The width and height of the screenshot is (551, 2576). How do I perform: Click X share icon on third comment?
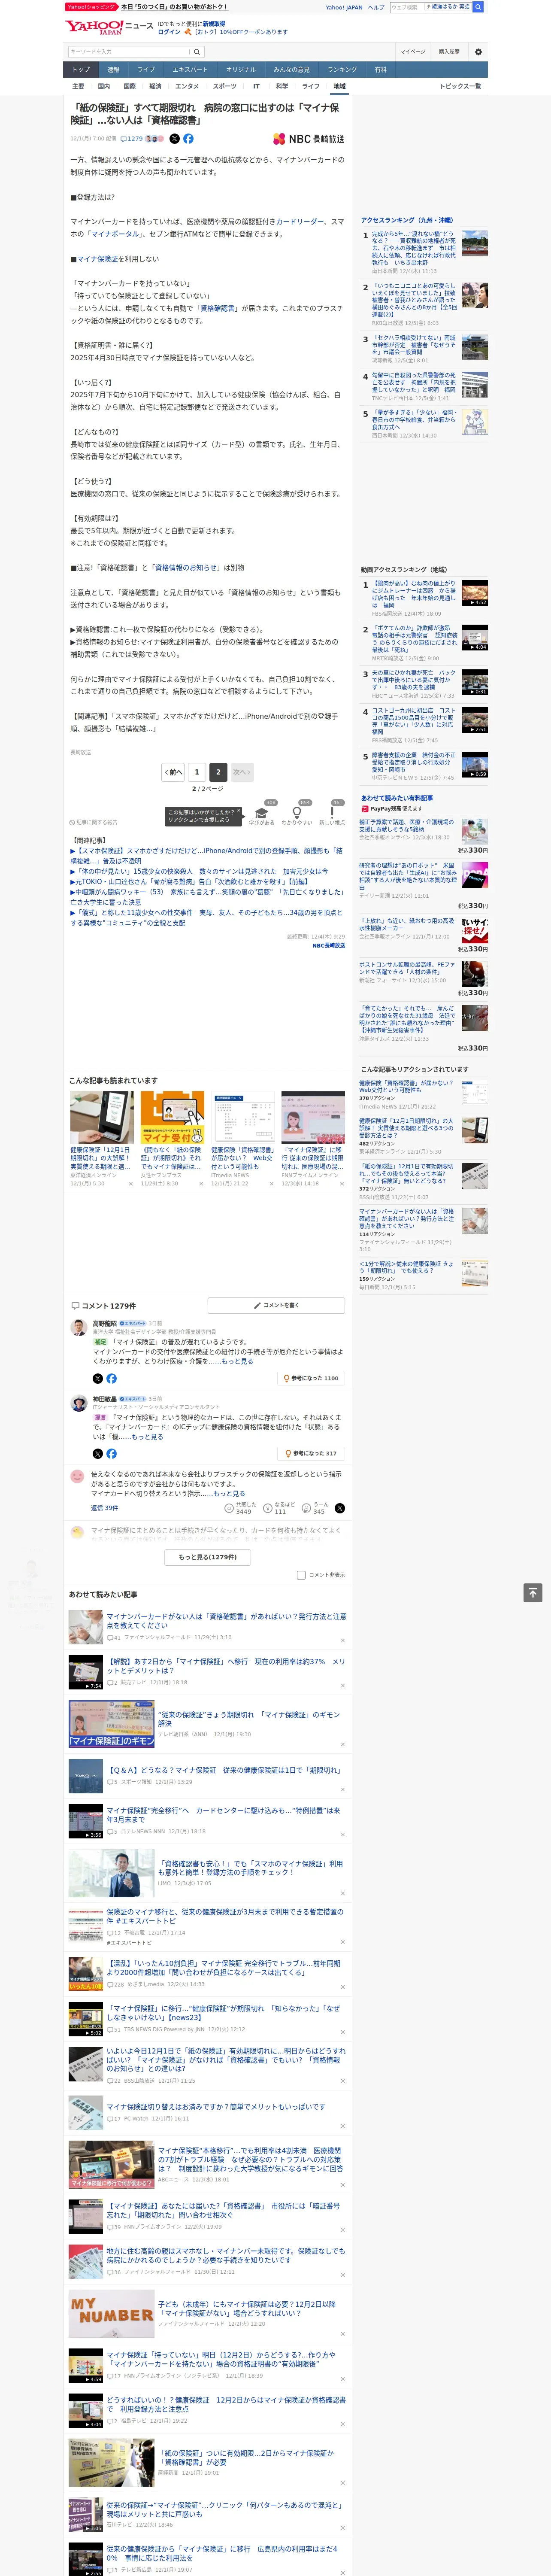point(340,1508)
